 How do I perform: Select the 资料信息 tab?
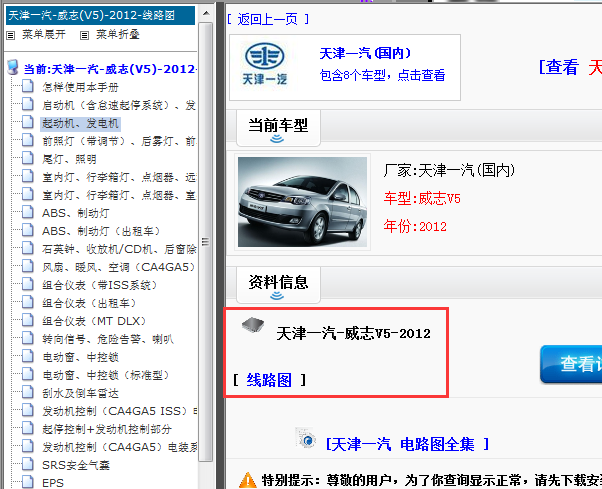click(x=278, y=284)
